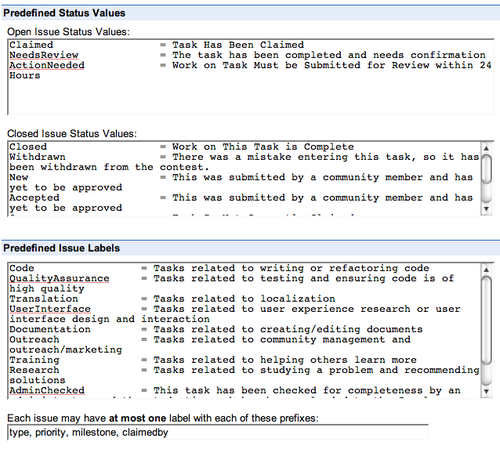The height and width of the screenshot is (449, 500).
Task: Click 'Hours' wrapped line in open statuses
Action: coord(25,75)
